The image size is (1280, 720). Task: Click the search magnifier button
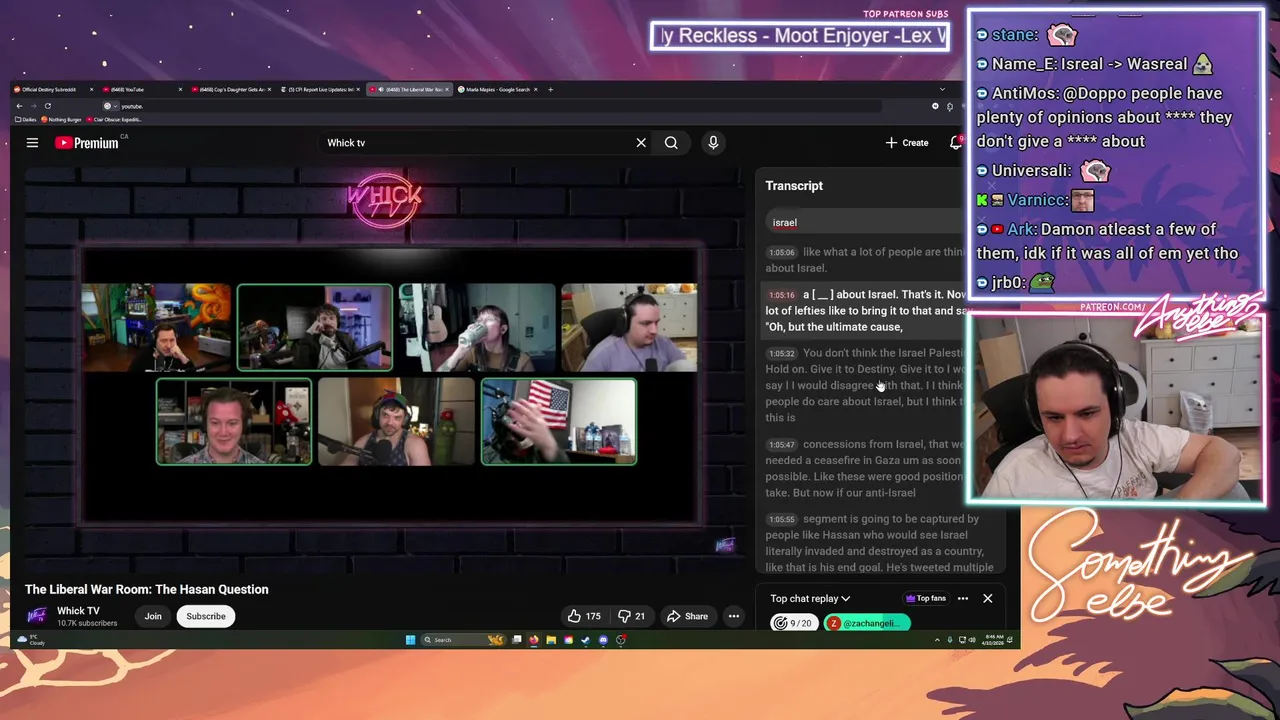click(671, 143)
